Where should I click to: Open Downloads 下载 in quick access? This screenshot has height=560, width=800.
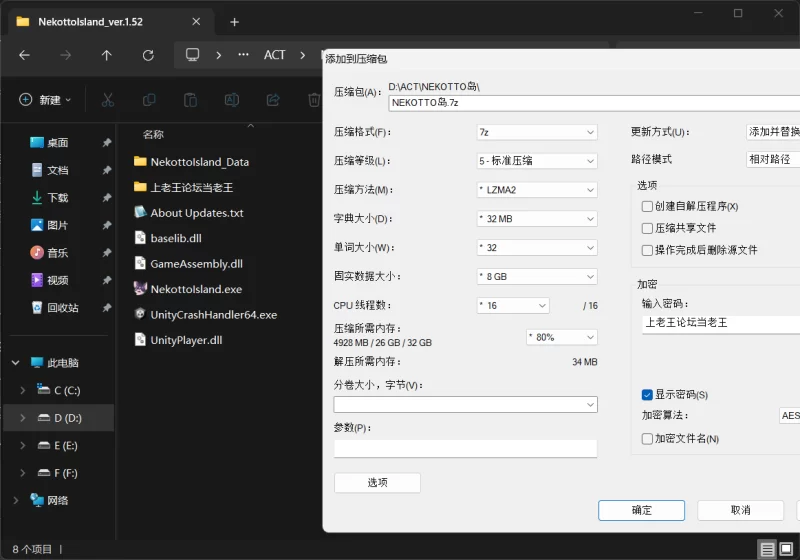point(58,198)
